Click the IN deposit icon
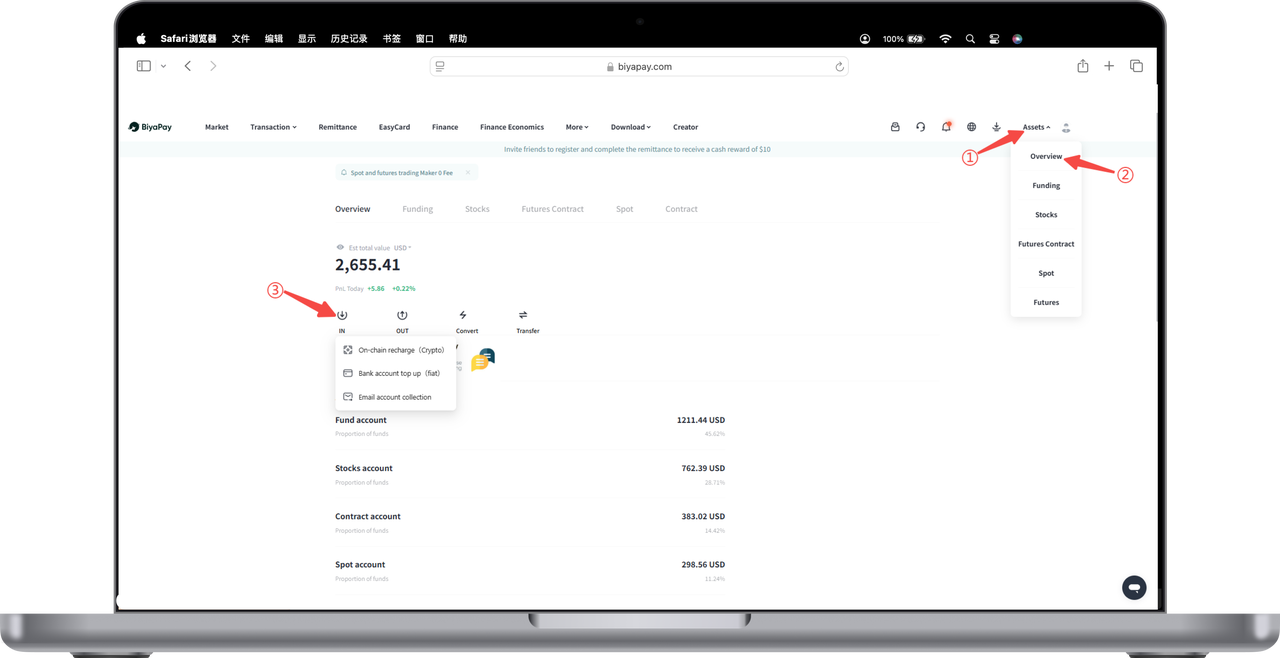The height and width of the screenshot is (658, 1280). 342,316
